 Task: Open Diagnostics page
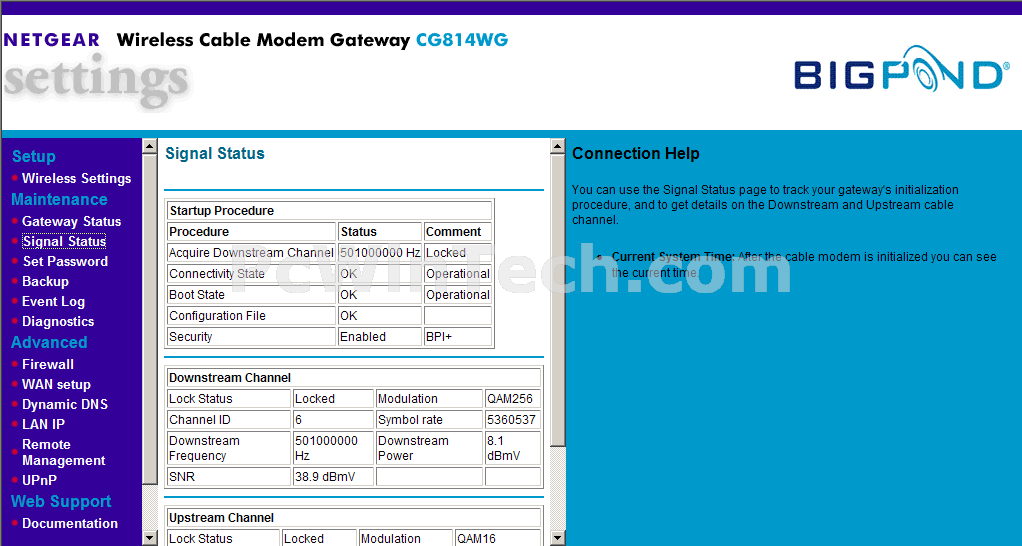pos(57,321)
